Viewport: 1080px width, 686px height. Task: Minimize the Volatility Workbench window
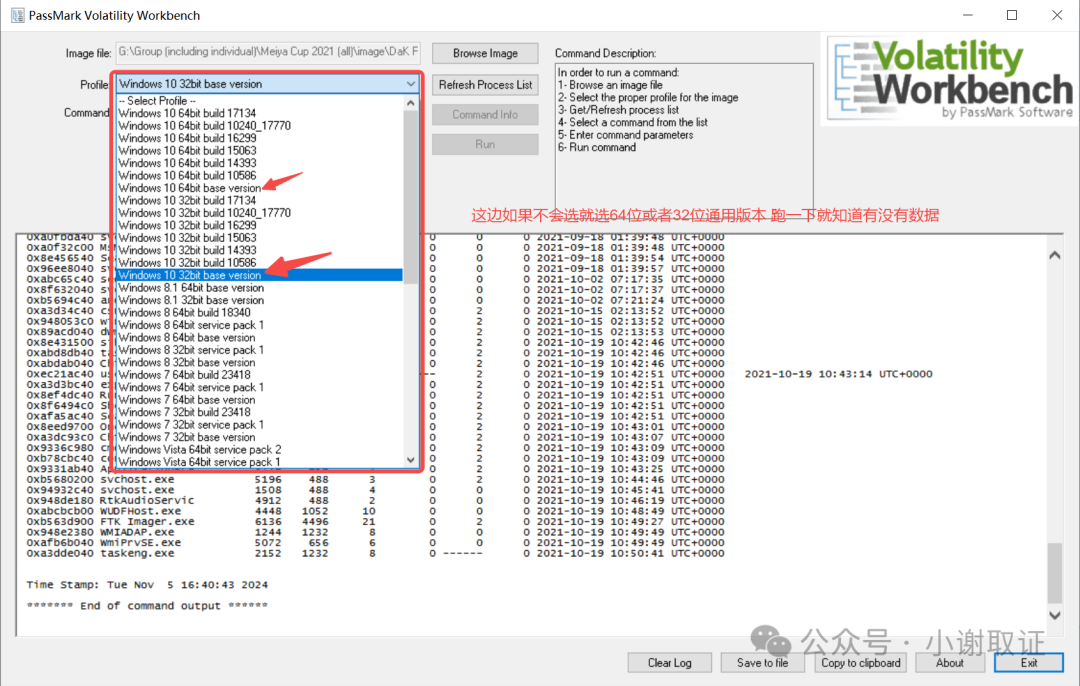pos(968,15)
